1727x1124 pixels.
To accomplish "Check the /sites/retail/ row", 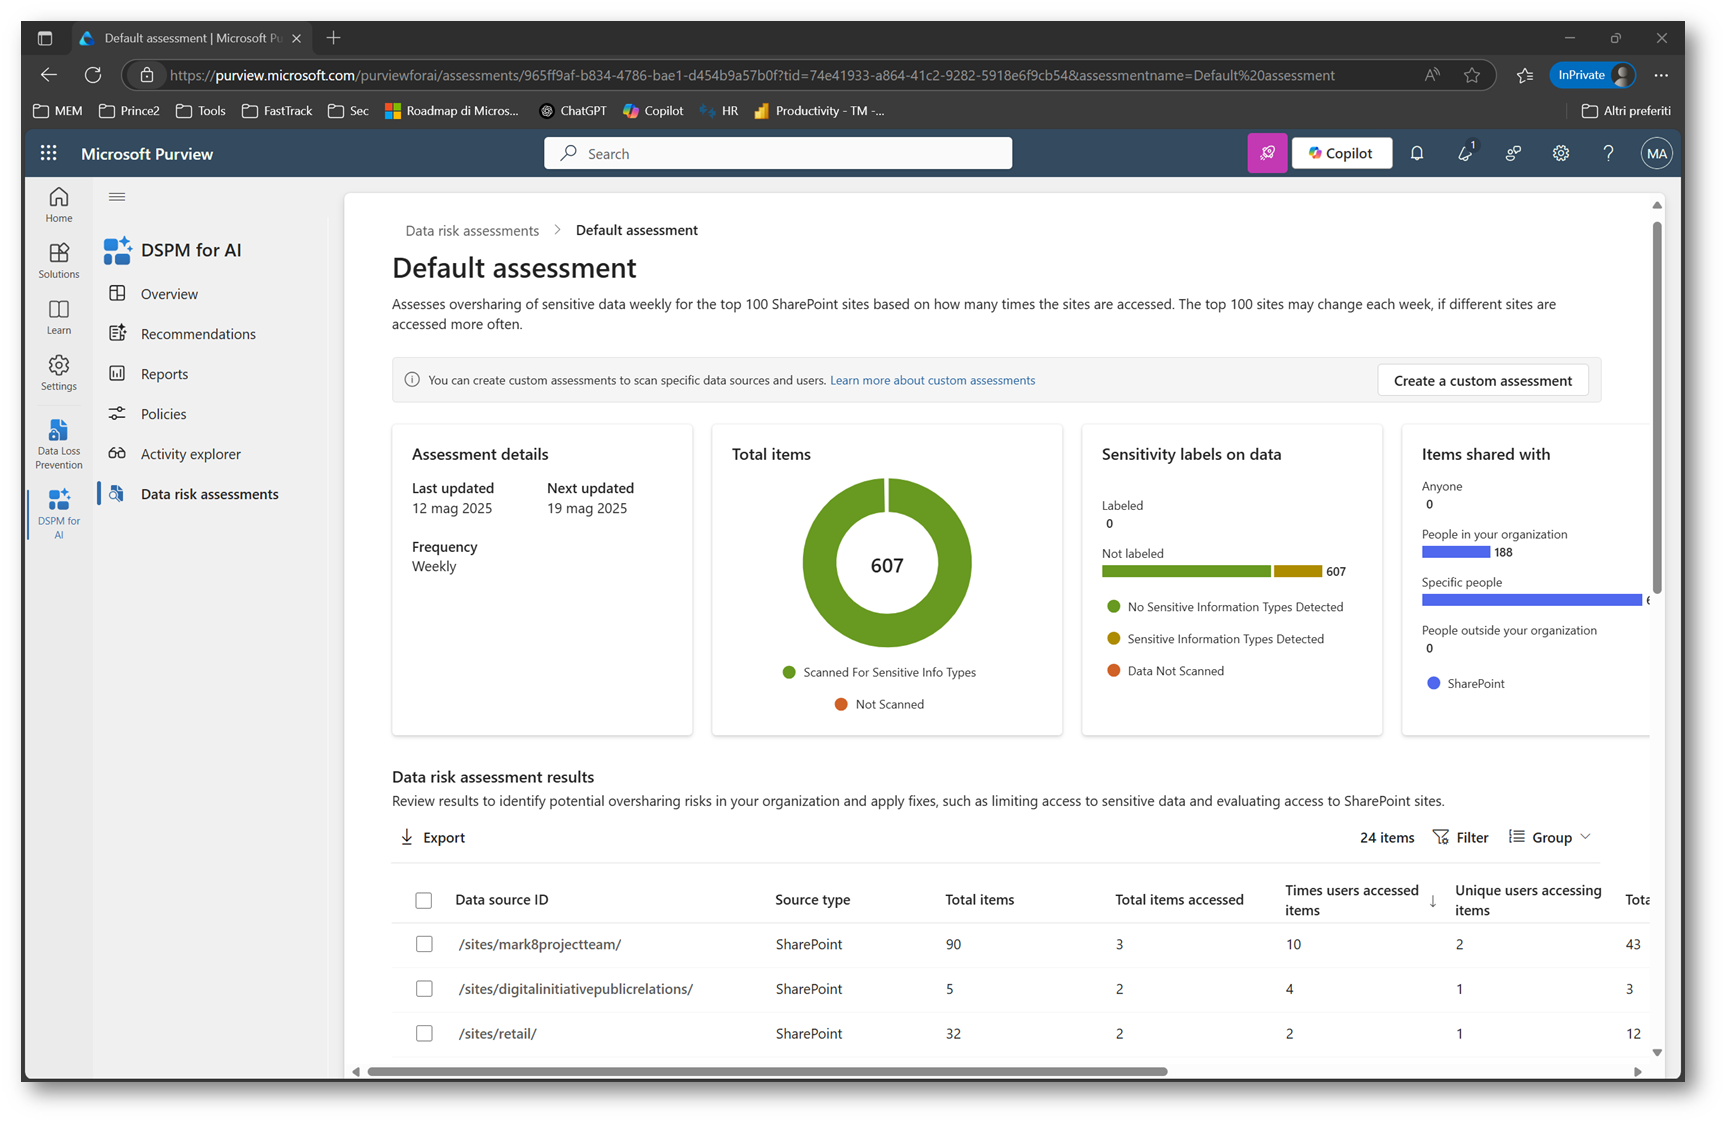I will [424, 1033].
